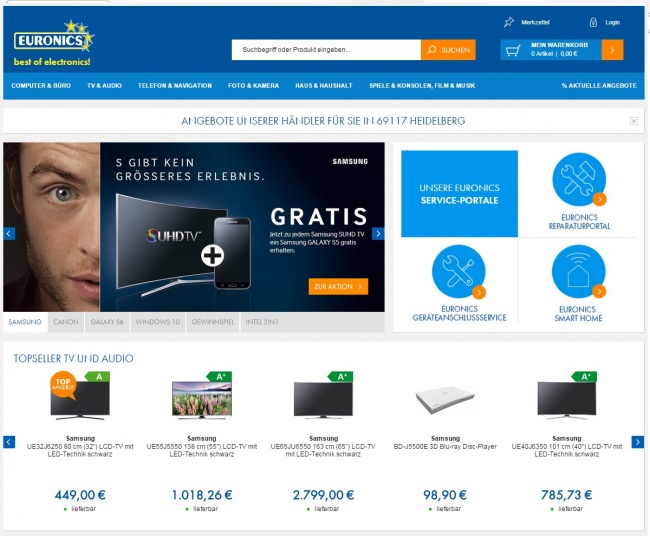Viewport: 650px width, 536px height.
Task: Click the Zur Aktion button
Action: tap(338, 286)
